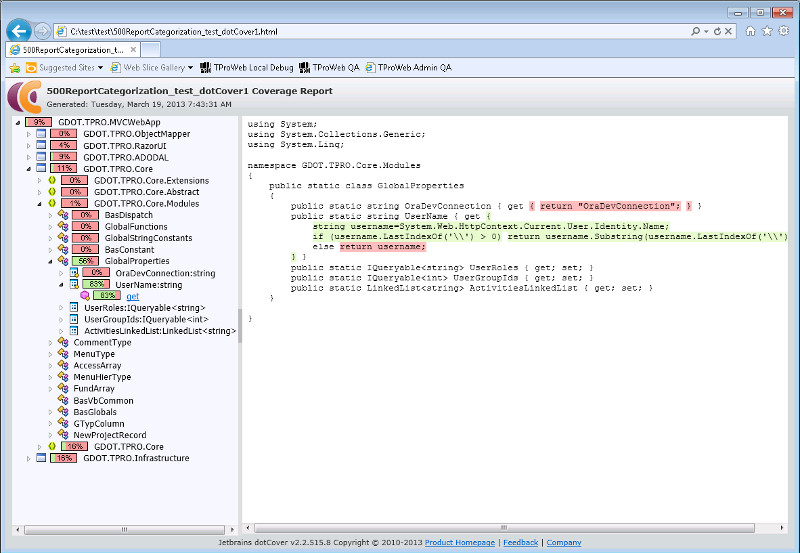Click the Home icon in browser toolbar
Screen dimensions: 800x553
point(750,31)
